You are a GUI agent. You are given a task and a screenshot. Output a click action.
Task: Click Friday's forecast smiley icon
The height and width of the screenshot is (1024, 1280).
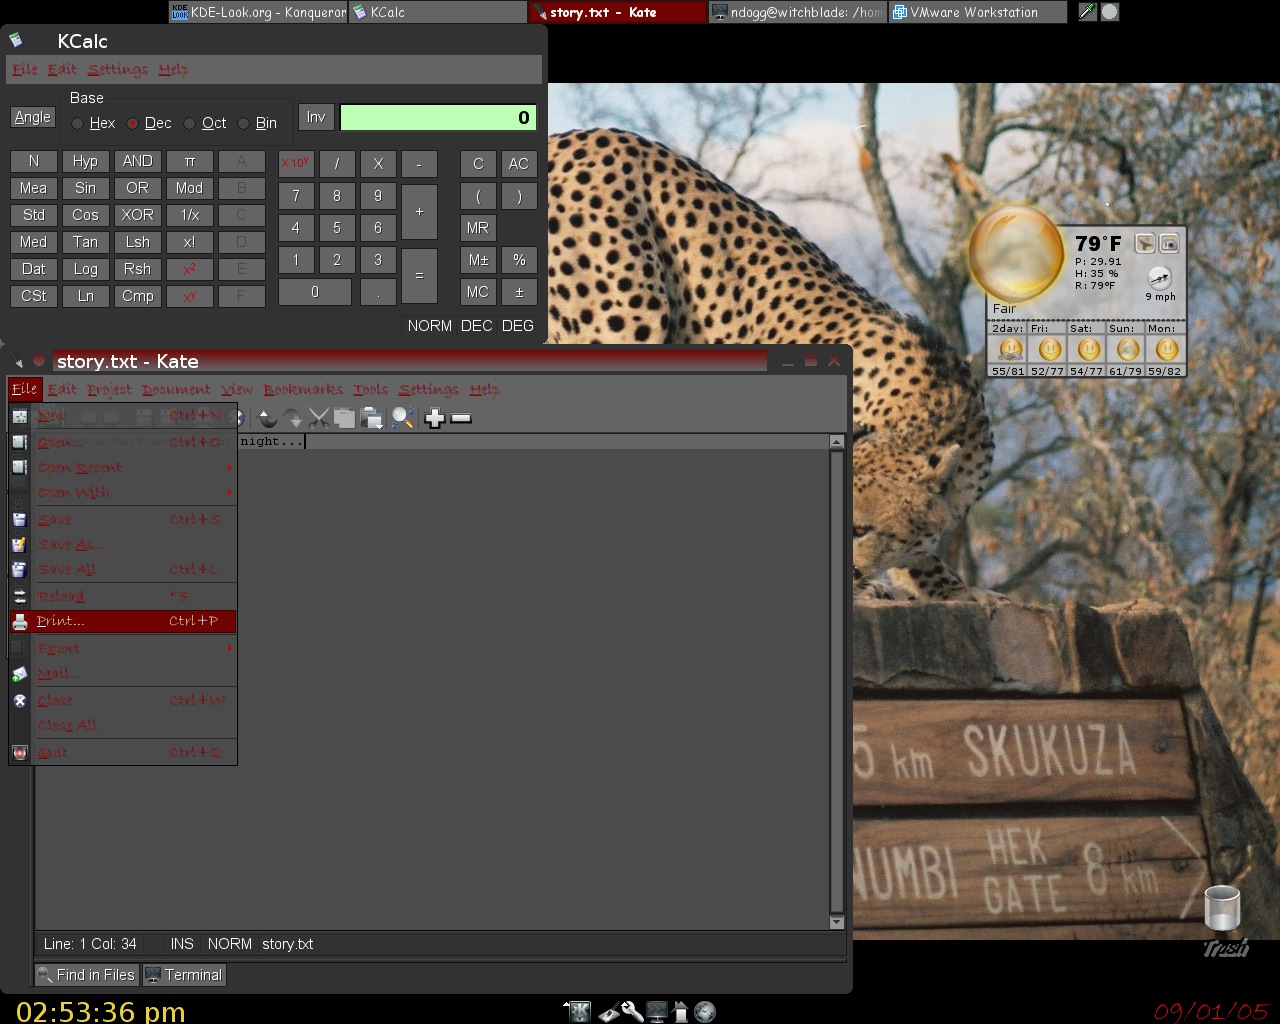1049,349
